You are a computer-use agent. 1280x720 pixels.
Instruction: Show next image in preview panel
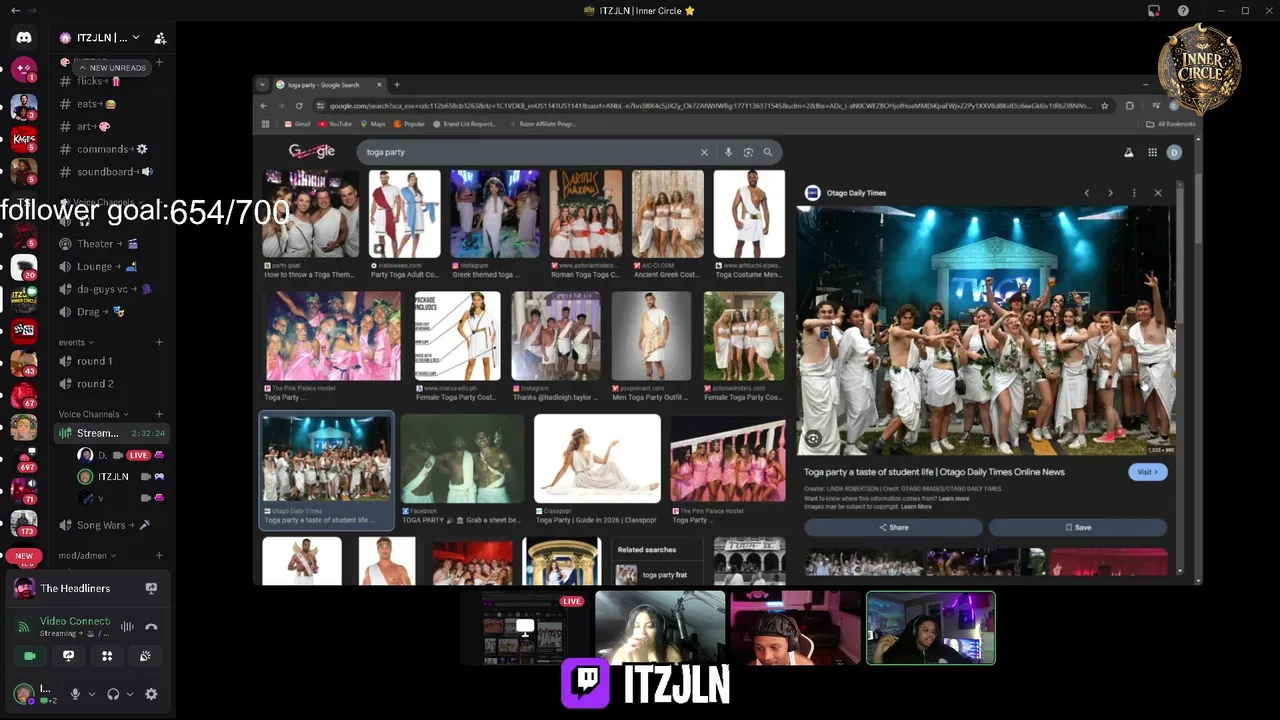pyautogui.click(x=1110, y=193)
